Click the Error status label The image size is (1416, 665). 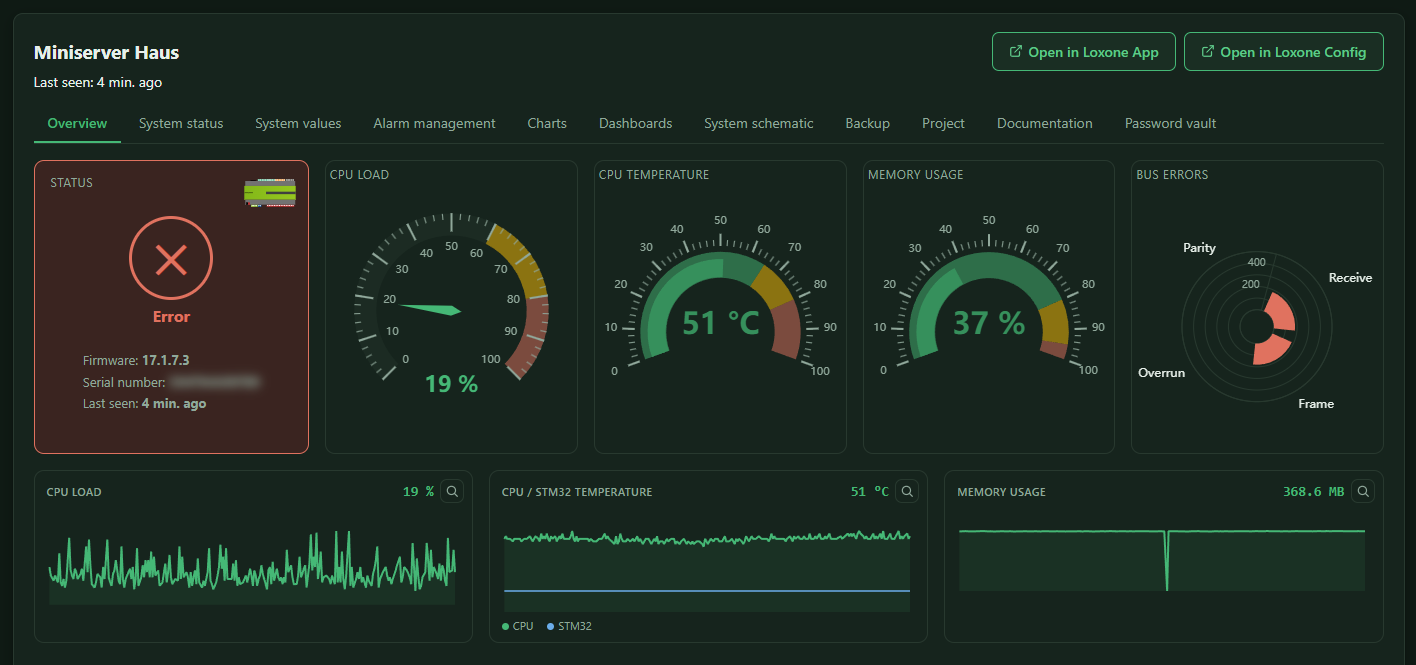(x=171, y=316)
